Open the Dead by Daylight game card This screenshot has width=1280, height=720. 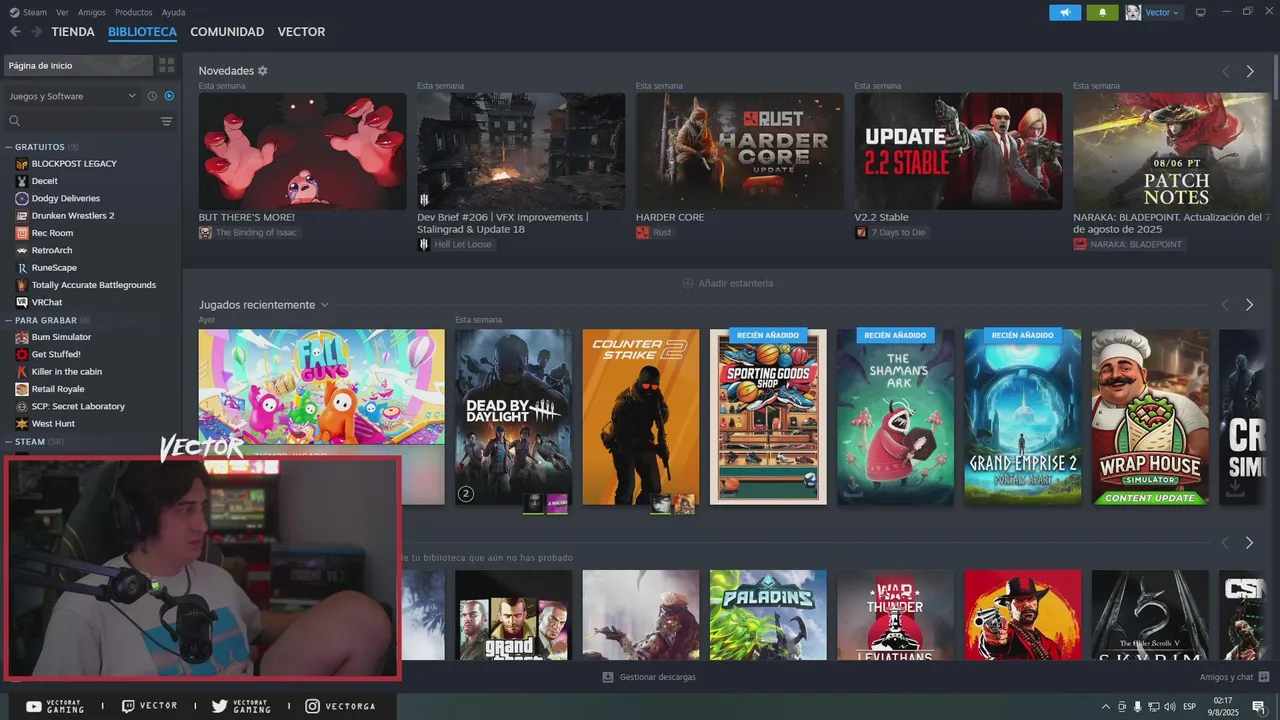[x=513, y=417]
